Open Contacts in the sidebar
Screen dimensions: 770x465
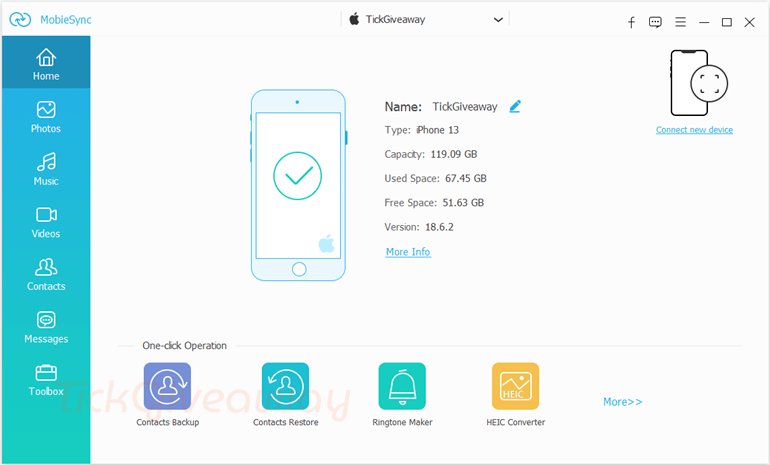click(46, 274)
